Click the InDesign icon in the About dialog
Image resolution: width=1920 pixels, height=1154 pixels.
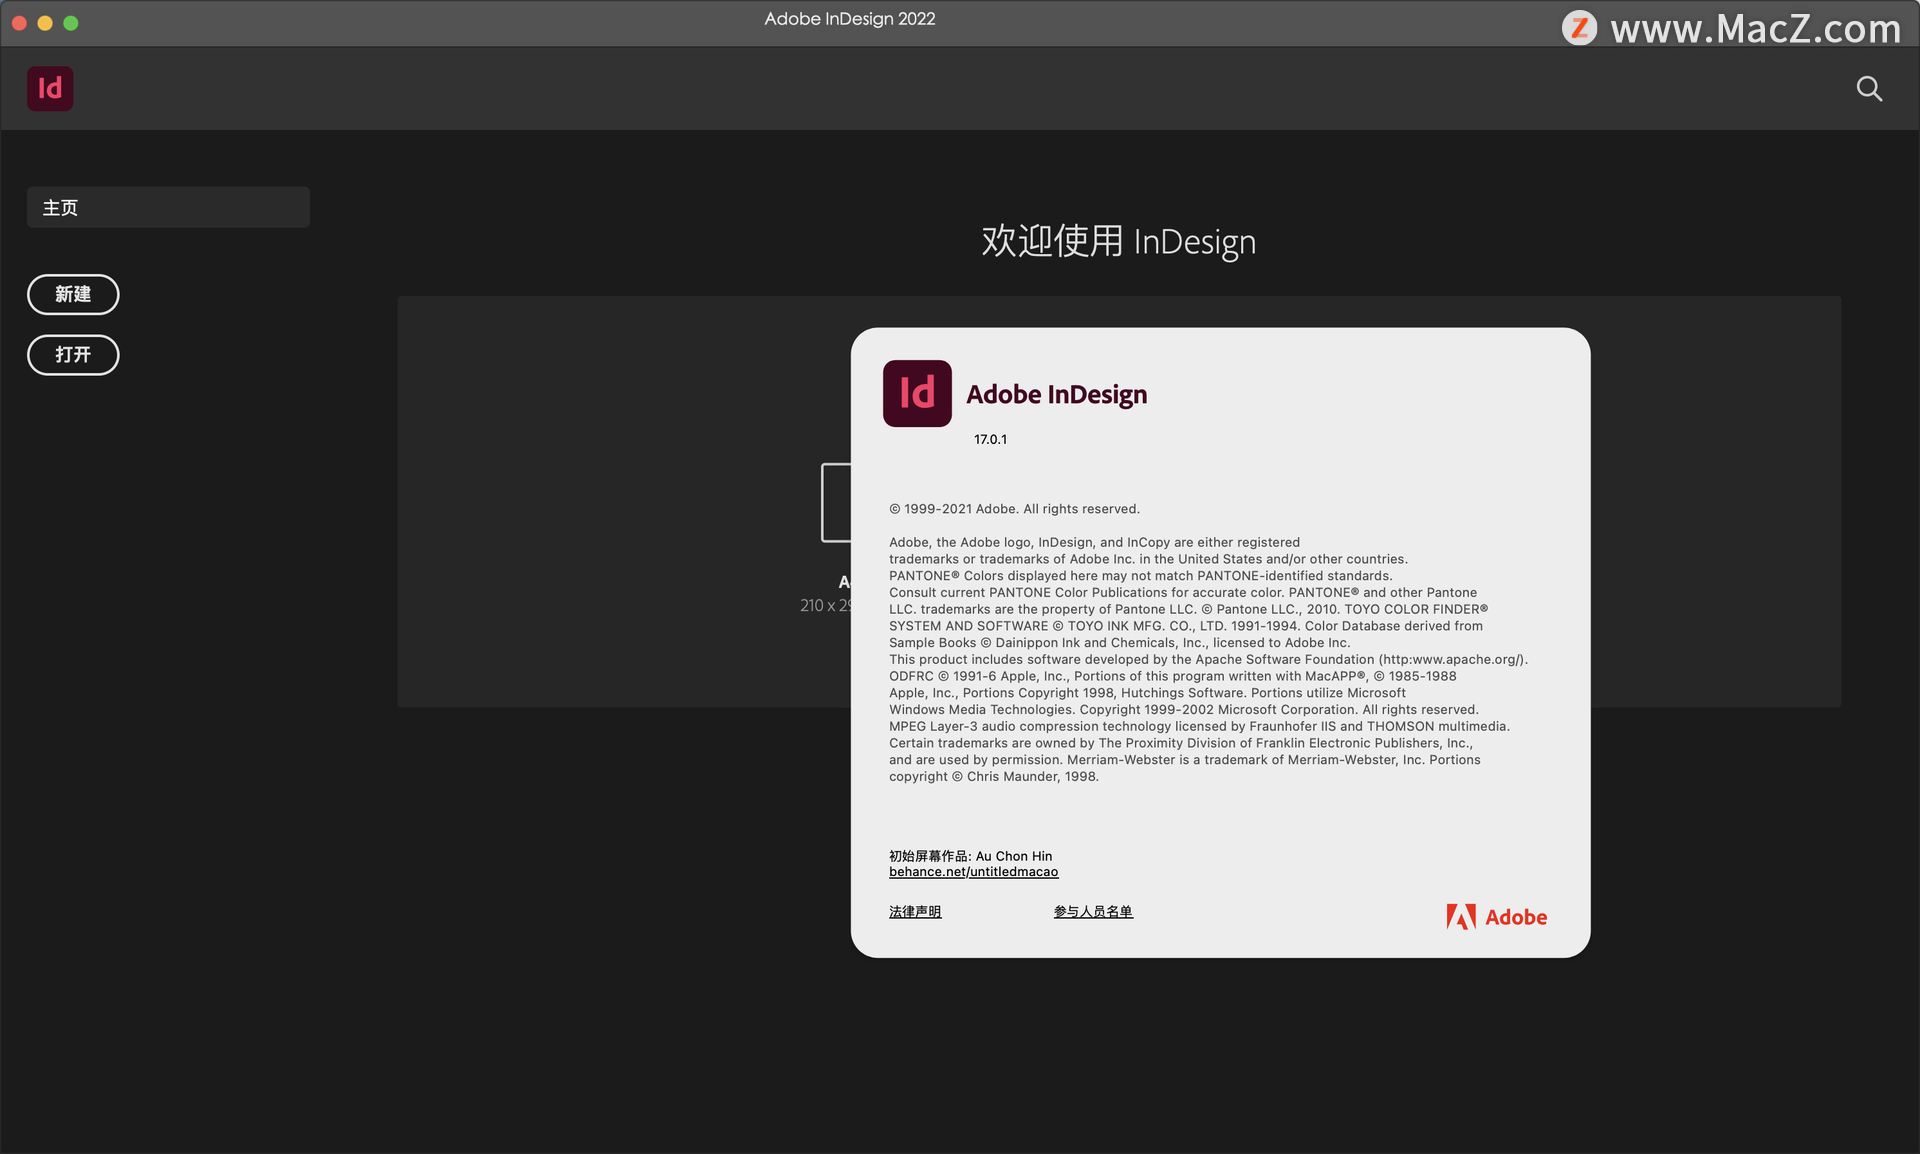click(x=917, y=393)
